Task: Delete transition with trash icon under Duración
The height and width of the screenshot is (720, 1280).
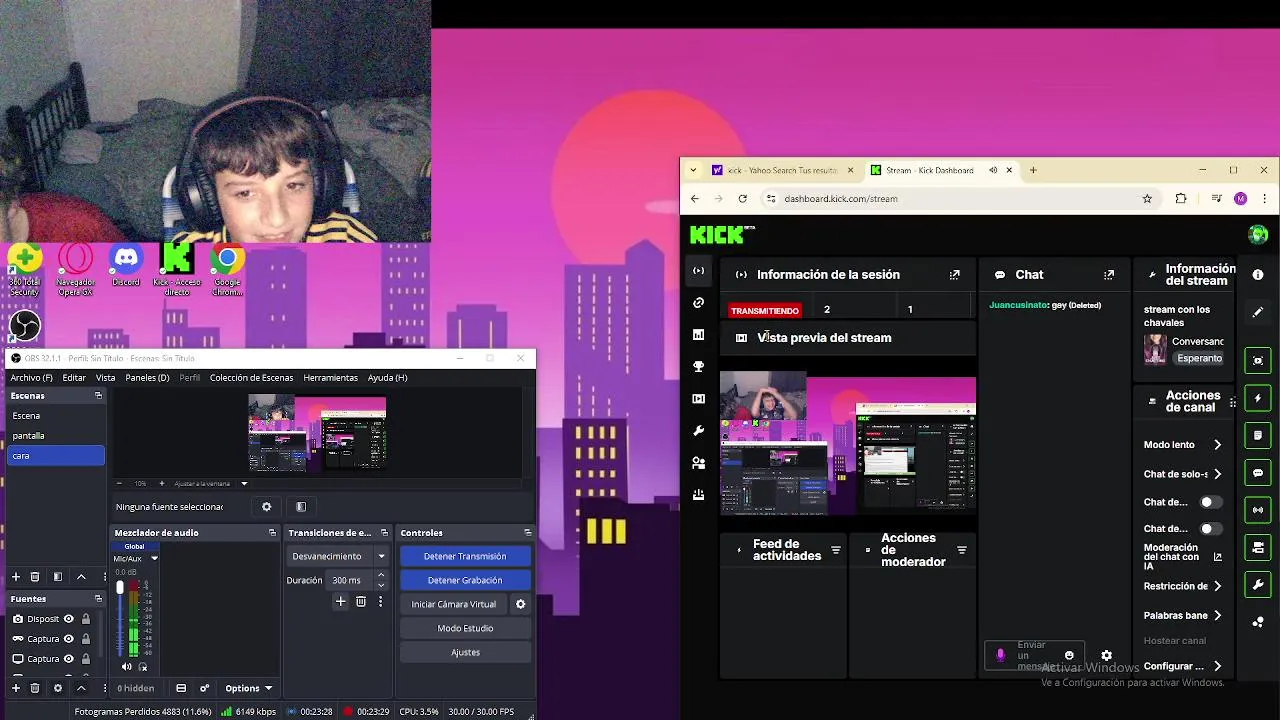Action: (361, 601)
